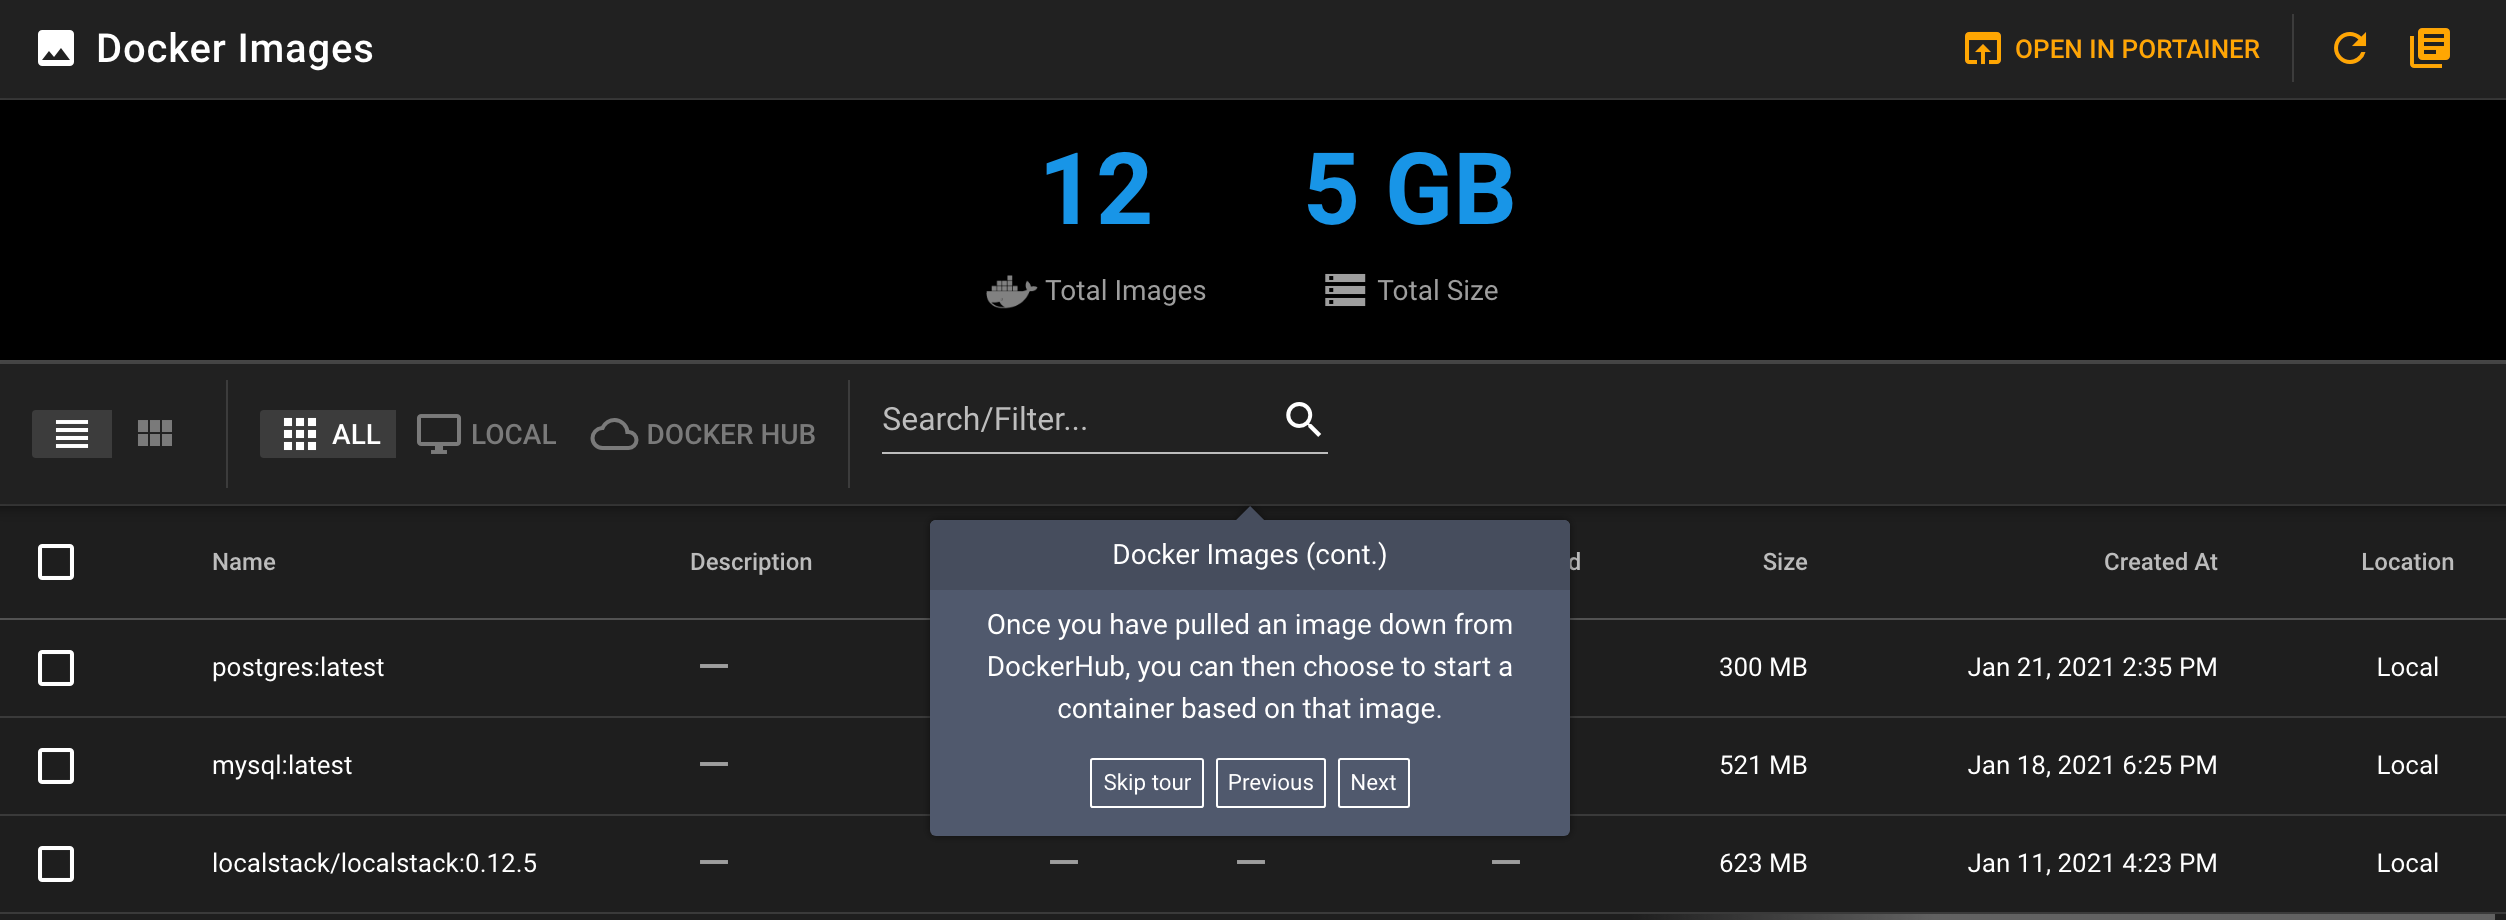
Task: Open in Portainer link text
Action: click(2137, 49)
